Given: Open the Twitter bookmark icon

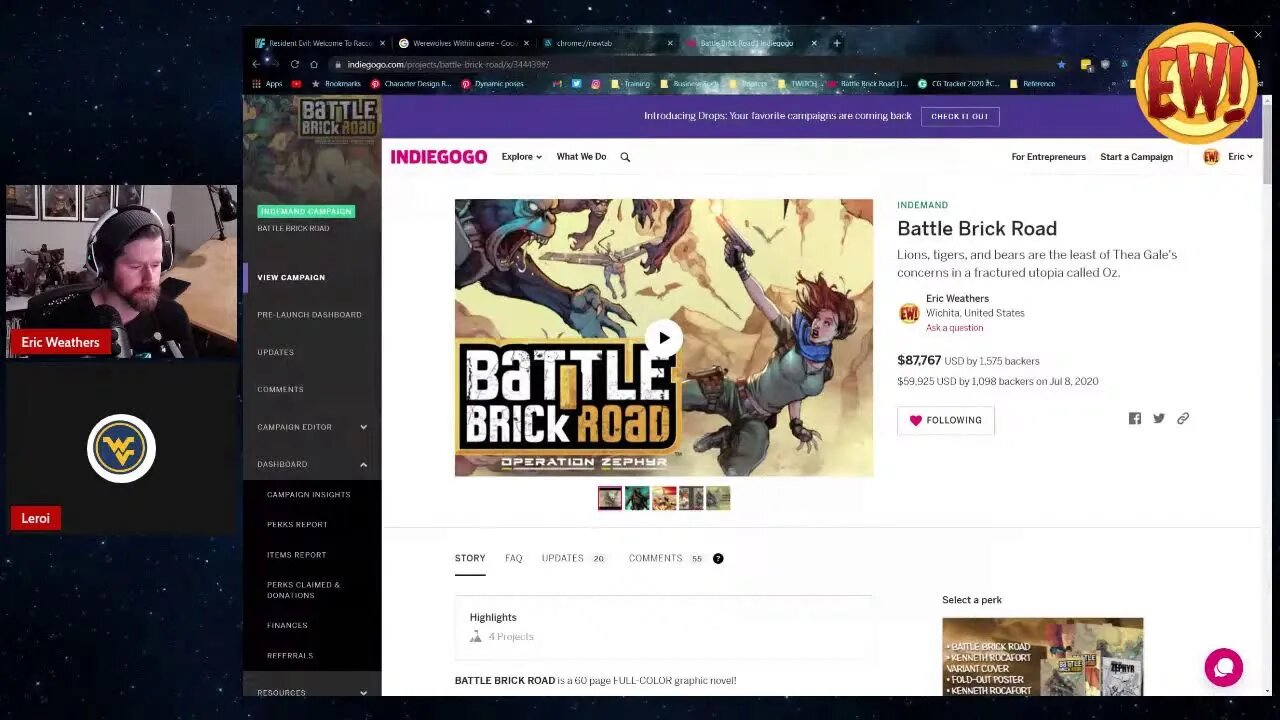Looking at the screenshot, I should coord(576,84).
